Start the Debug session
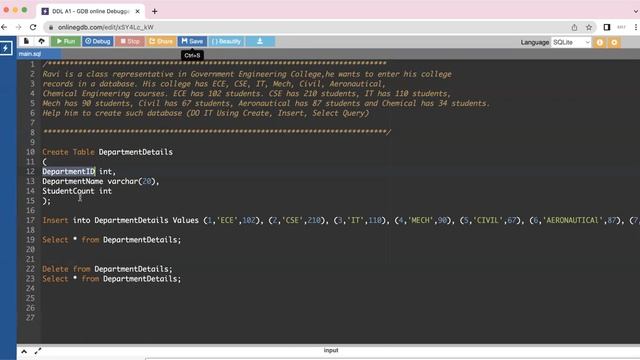 98,41
